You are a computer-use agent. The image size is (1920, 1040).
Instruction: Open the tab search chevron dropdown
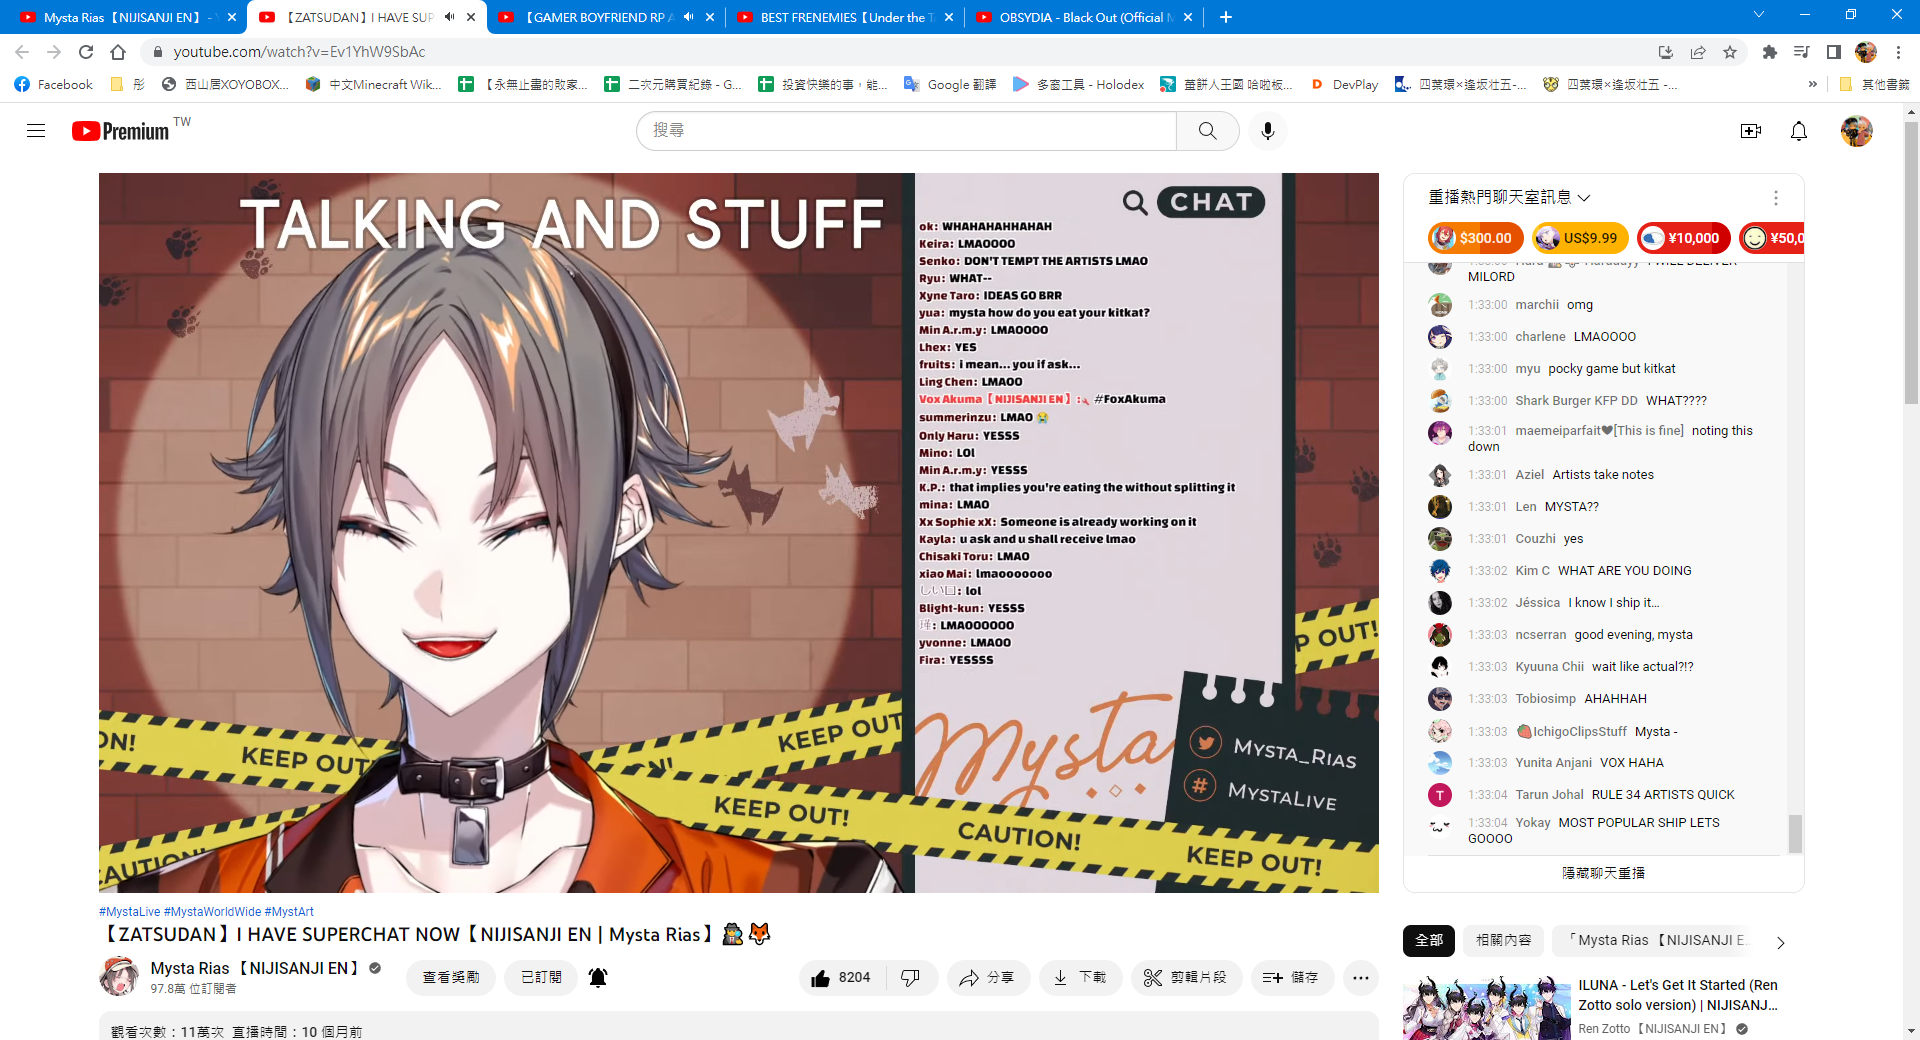point(1759,15)
